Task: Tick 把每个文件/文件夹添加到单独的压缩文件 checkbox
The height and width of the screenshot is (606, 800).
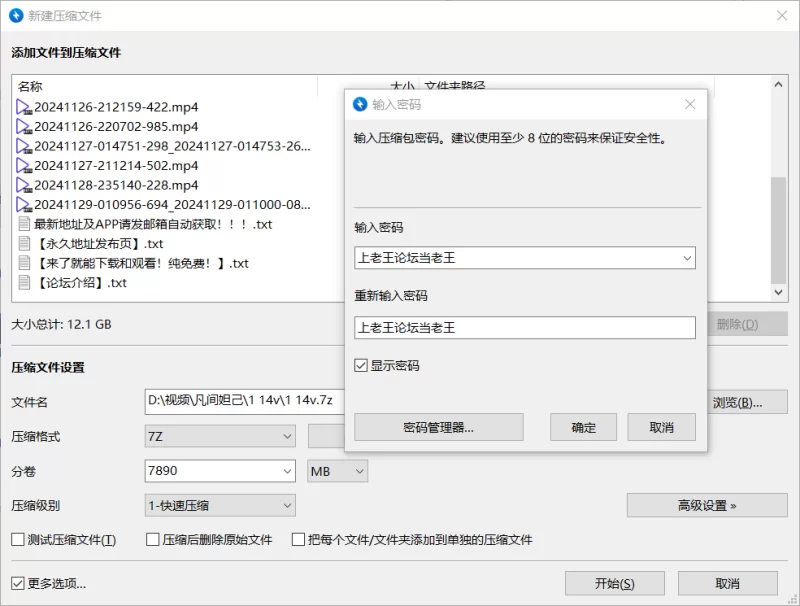Action: 298,540
